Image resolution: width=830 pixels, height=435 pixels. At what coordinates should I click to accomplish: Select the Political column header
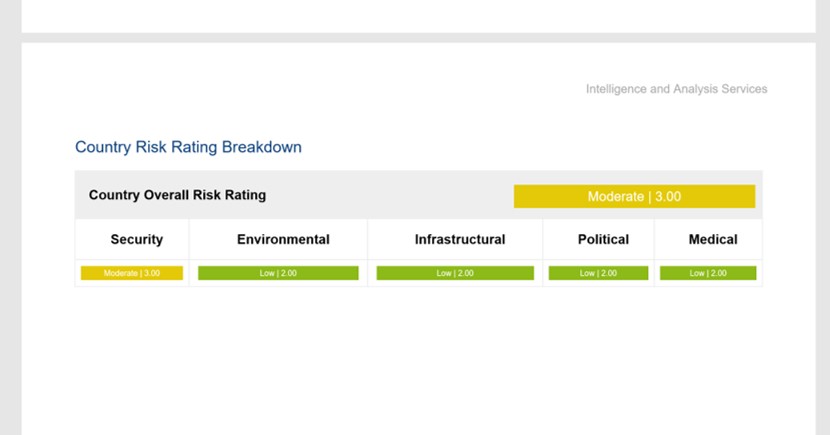pyautogui.click(x=603, y=240)
